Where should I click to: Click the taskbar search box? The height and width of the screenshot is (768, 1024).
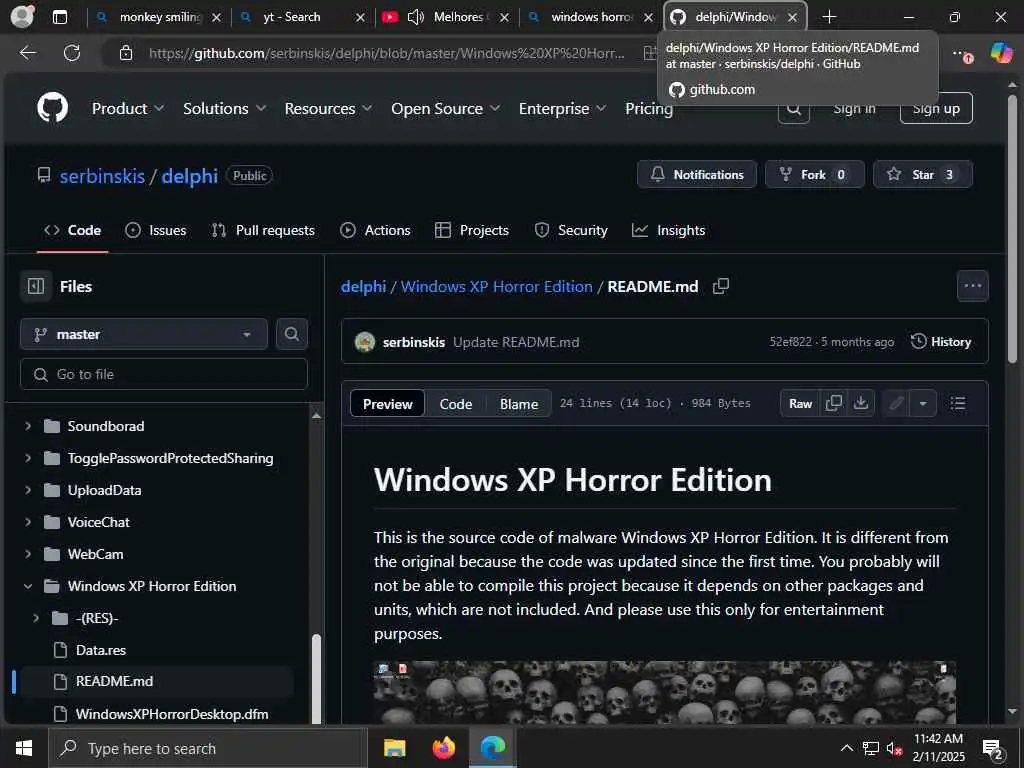click(208, 748)
